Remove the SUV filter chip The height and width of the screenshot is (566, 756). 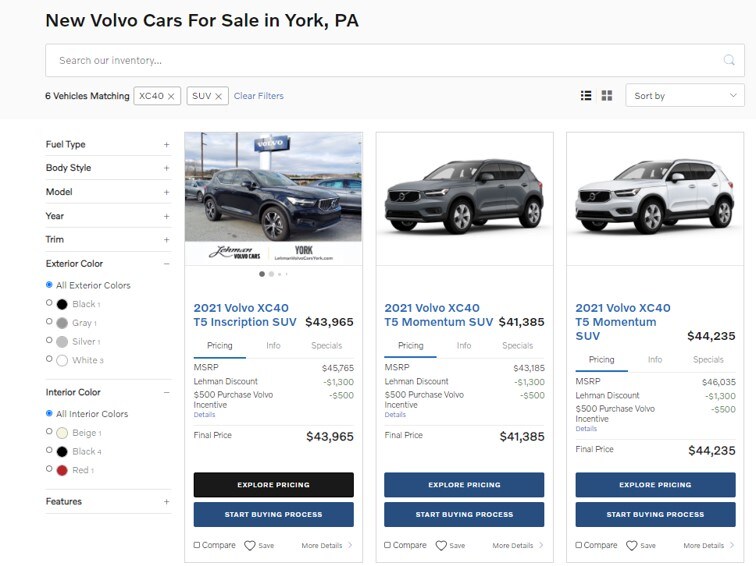pyautogui.click(x=218, y=96)
